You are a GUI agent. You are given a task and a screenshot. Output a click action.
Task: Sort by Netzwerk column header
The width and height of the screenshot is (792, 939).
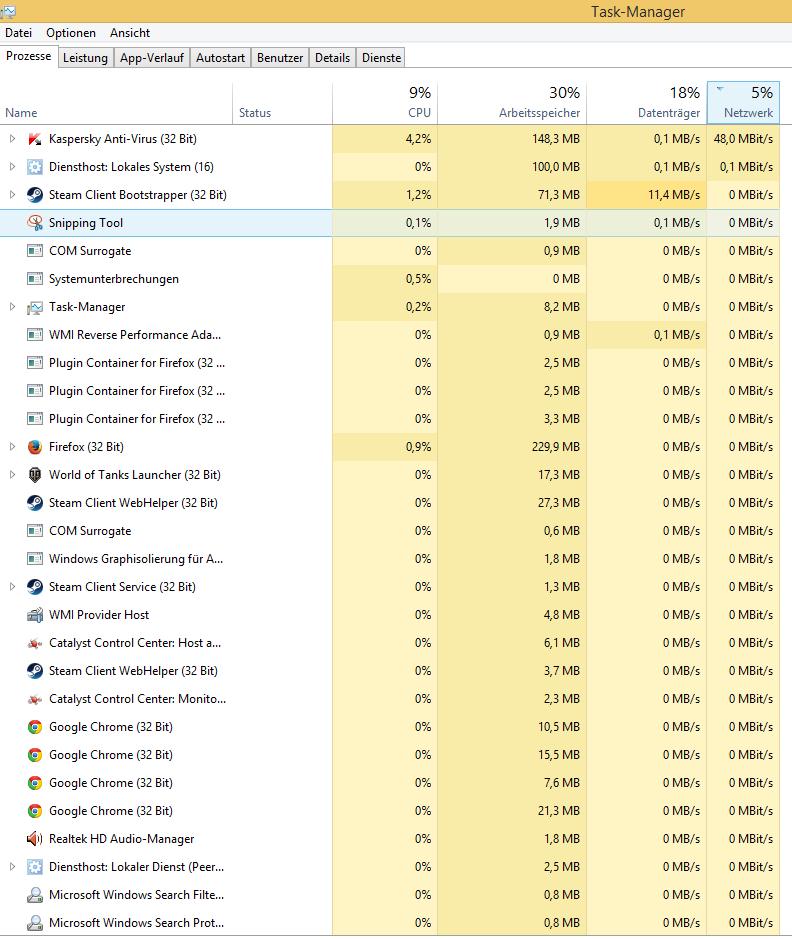pyautogui.click(x=743, y=104)
